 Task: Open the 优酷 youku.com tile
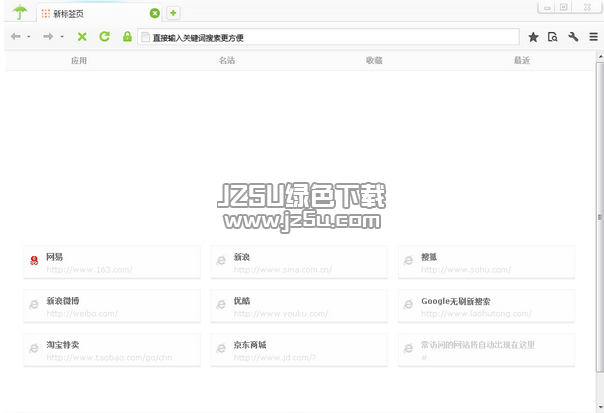(x=299, y=306)
